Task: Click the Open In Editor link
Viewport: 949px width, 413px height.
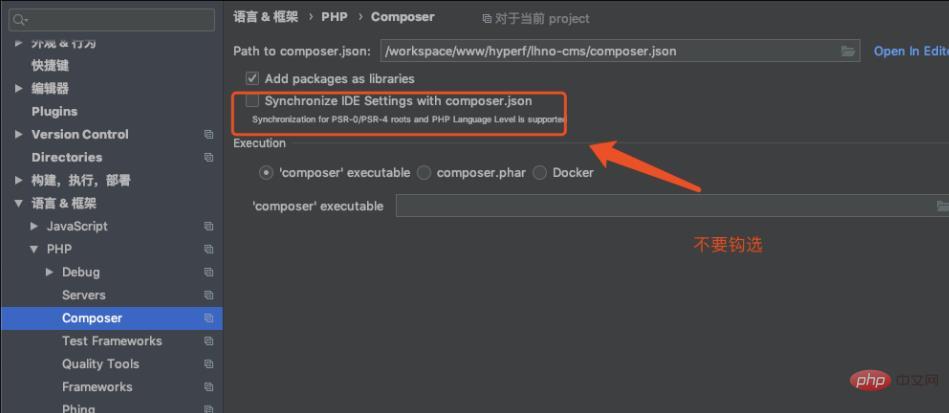Action: [x=910, y=51]
